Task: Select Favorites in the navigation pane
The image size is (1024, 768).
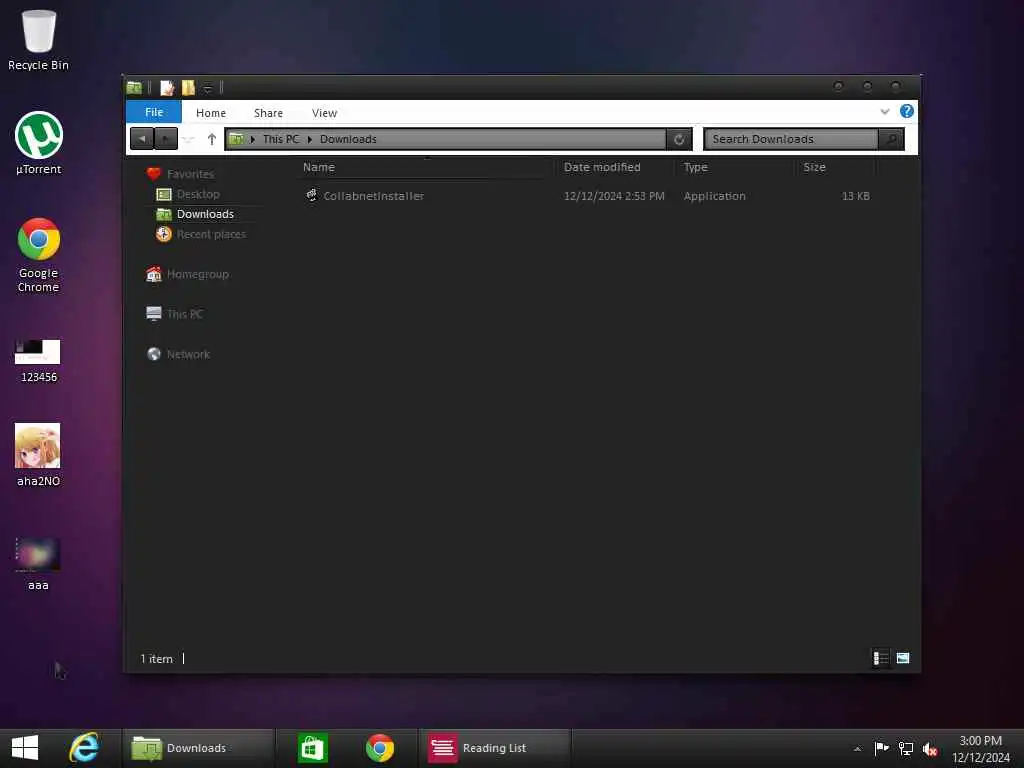Action: [x=181, y=174]
